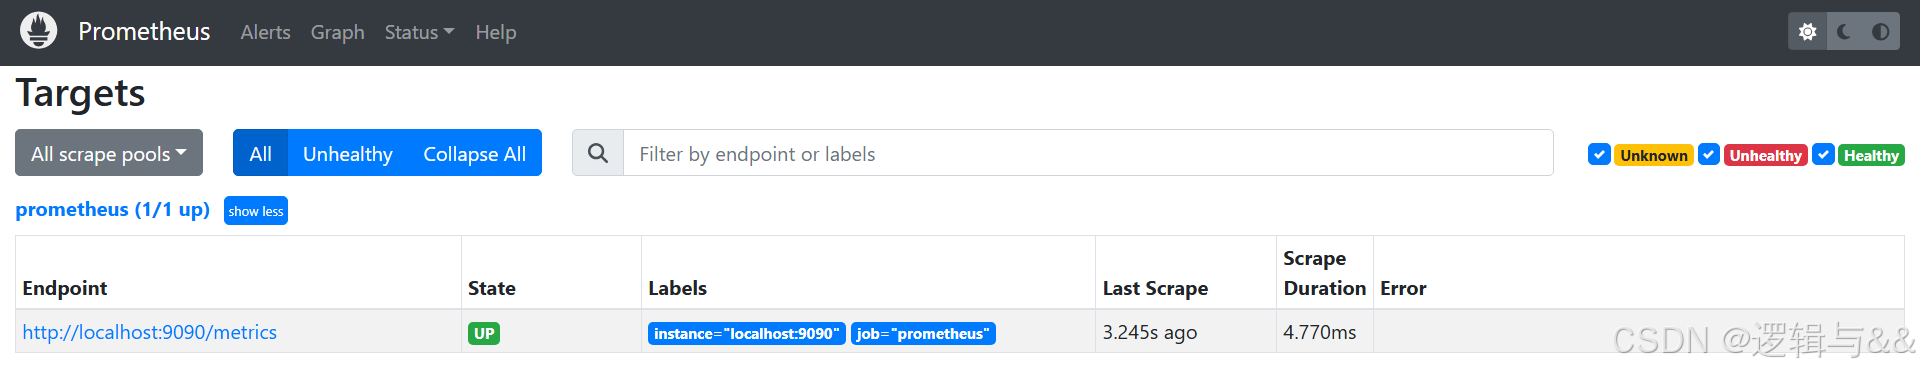The height and width of the screenshot is (372, 1920).
Task: Uncheck the Healthy state filter checkbox
Action: [1823, 154]
